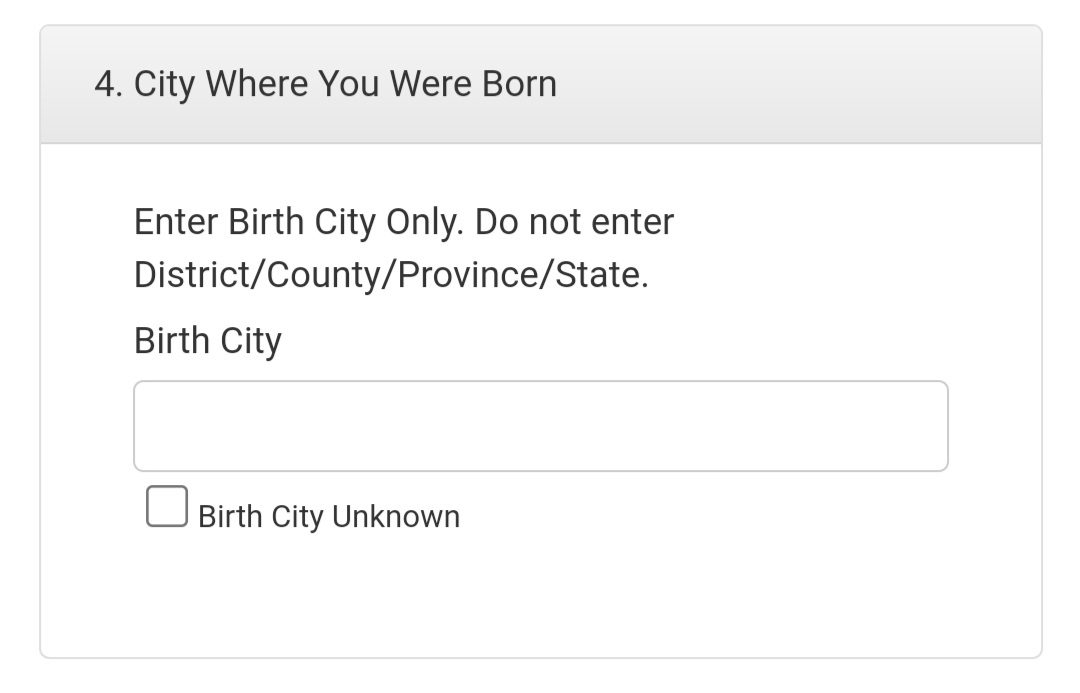Toggle the checkbox next to Birth City Unknown
The width and height of the screenshot is (1080, 693).
point(166,506)
